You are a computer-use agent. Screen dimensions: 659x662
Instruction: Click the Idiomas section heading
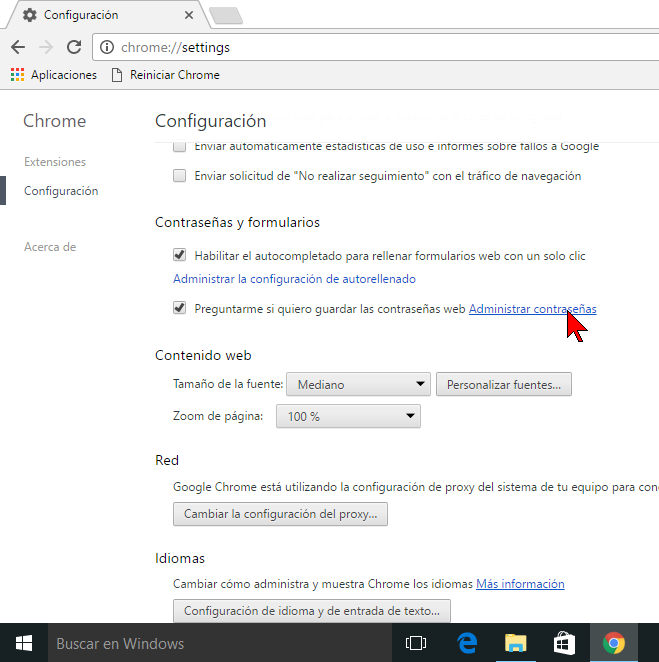[180, 558]
